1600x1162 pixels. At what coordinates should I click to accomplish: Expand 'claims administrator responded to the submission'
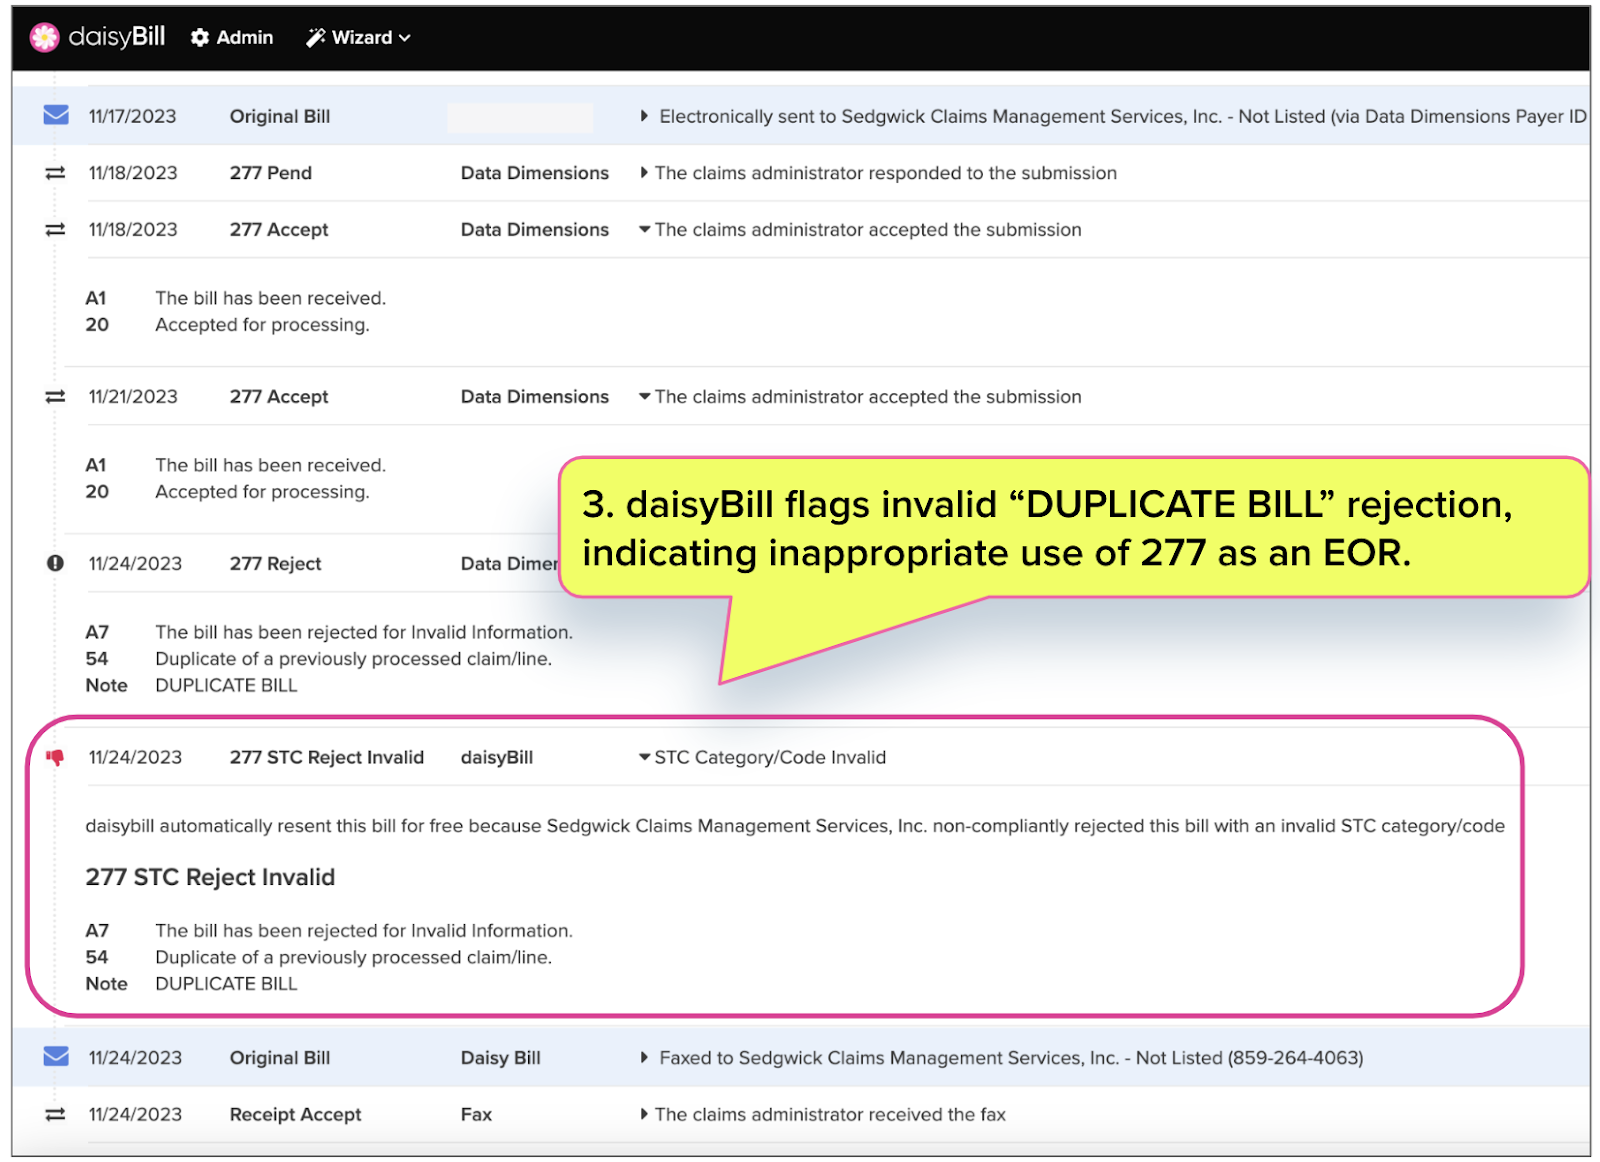click(x=644, y=173)
